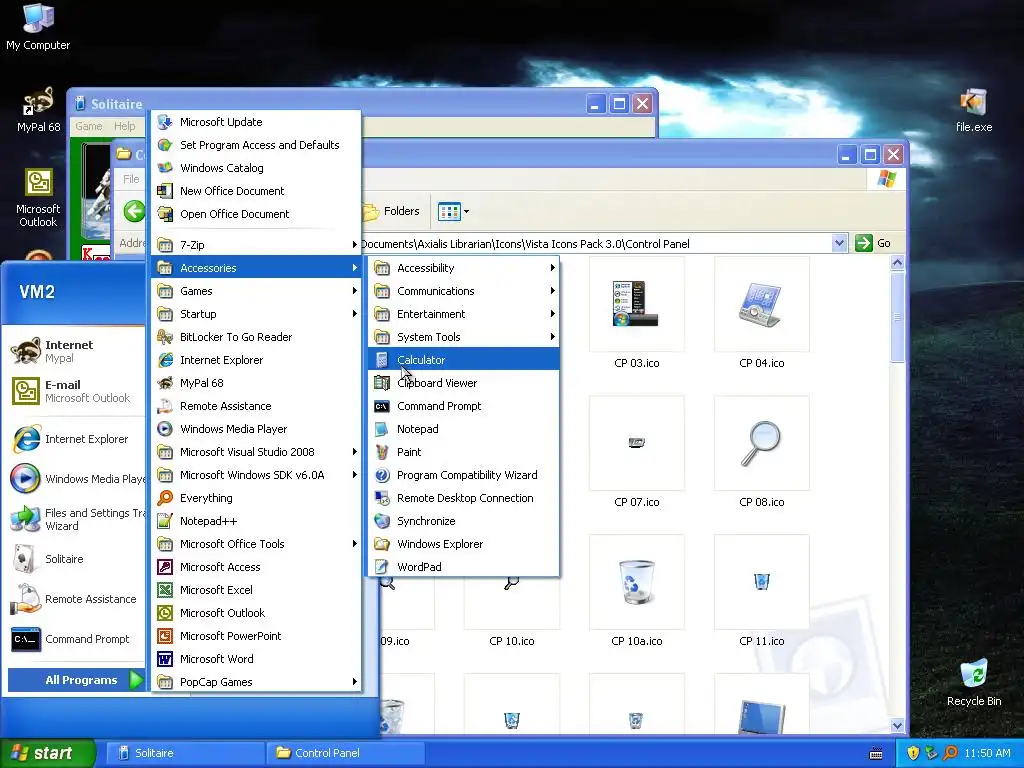This screenshot has width=1024, height=768.
Task: Click the Microsoft Excel icon
Action: click(165, 590)
